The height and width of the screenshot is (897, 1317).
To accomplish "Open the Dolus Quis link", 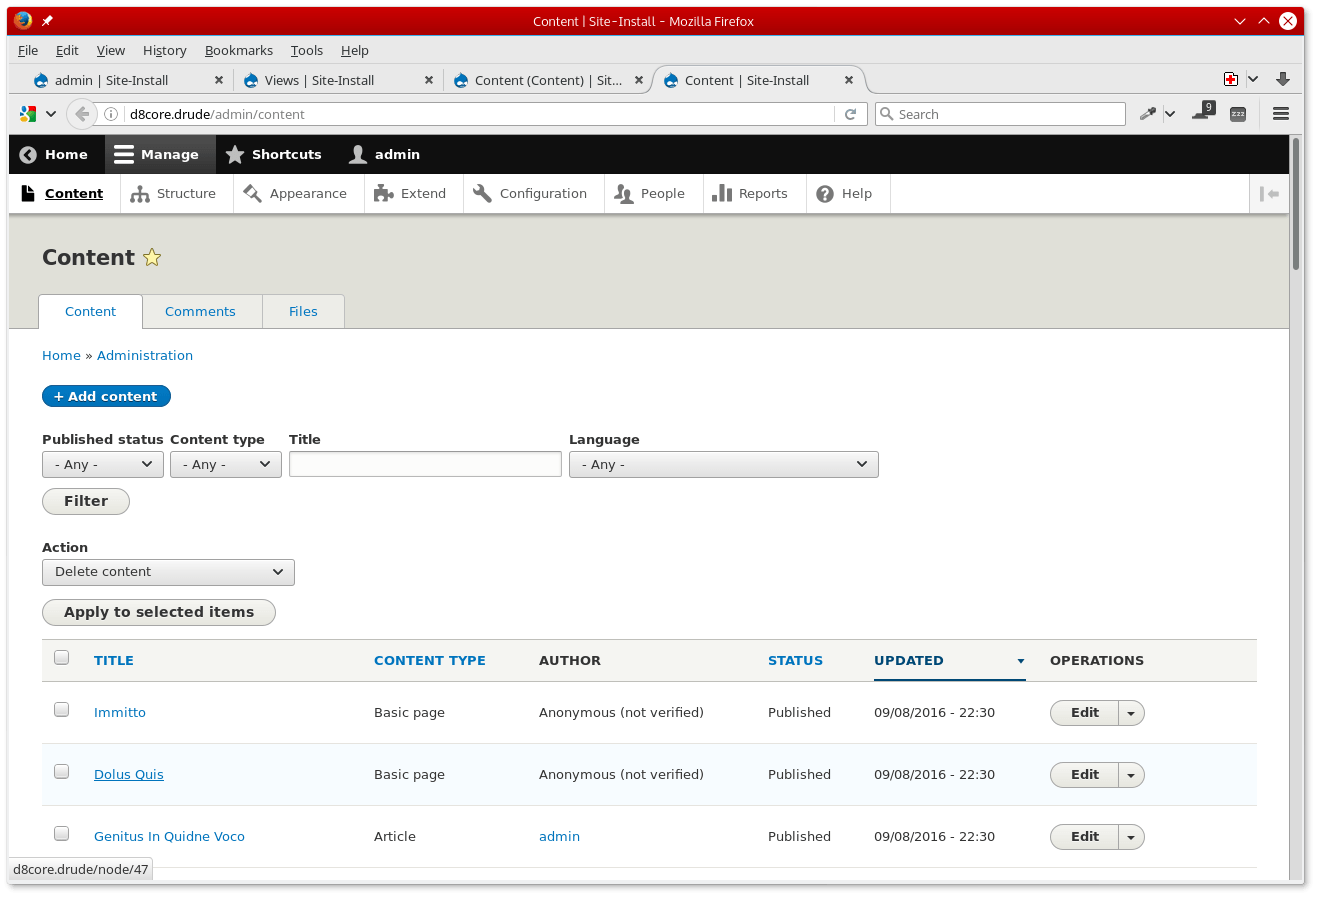I will [129, 775].
